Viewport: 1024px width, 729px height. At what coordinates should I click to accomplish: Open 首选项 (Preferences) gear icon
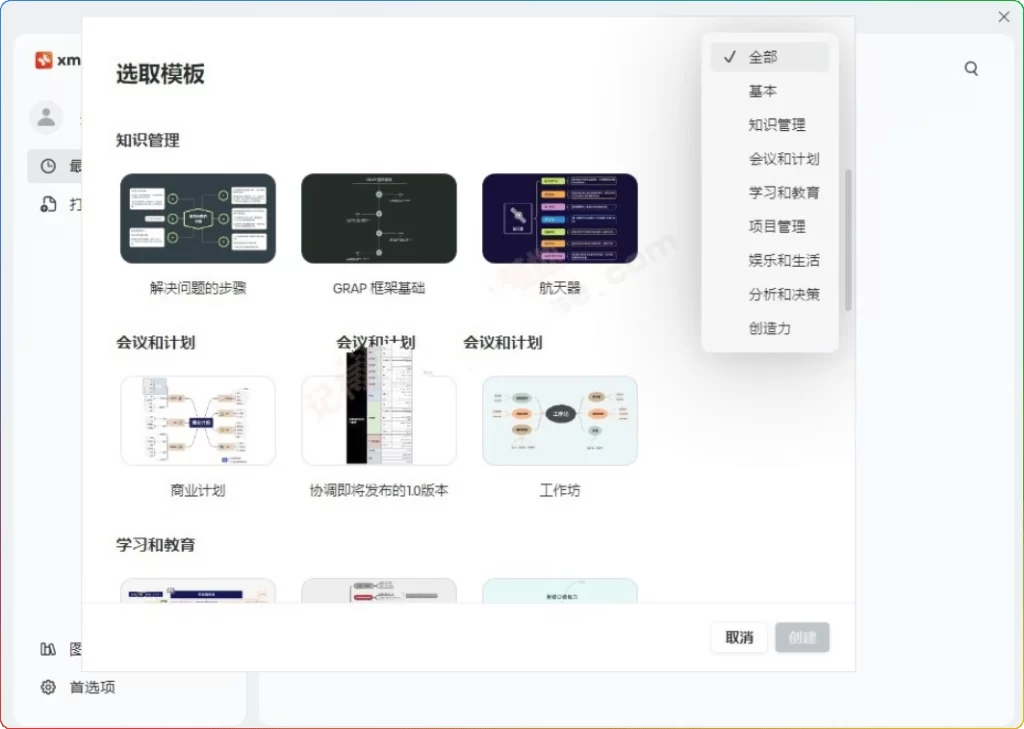click(x=47, y=687)
